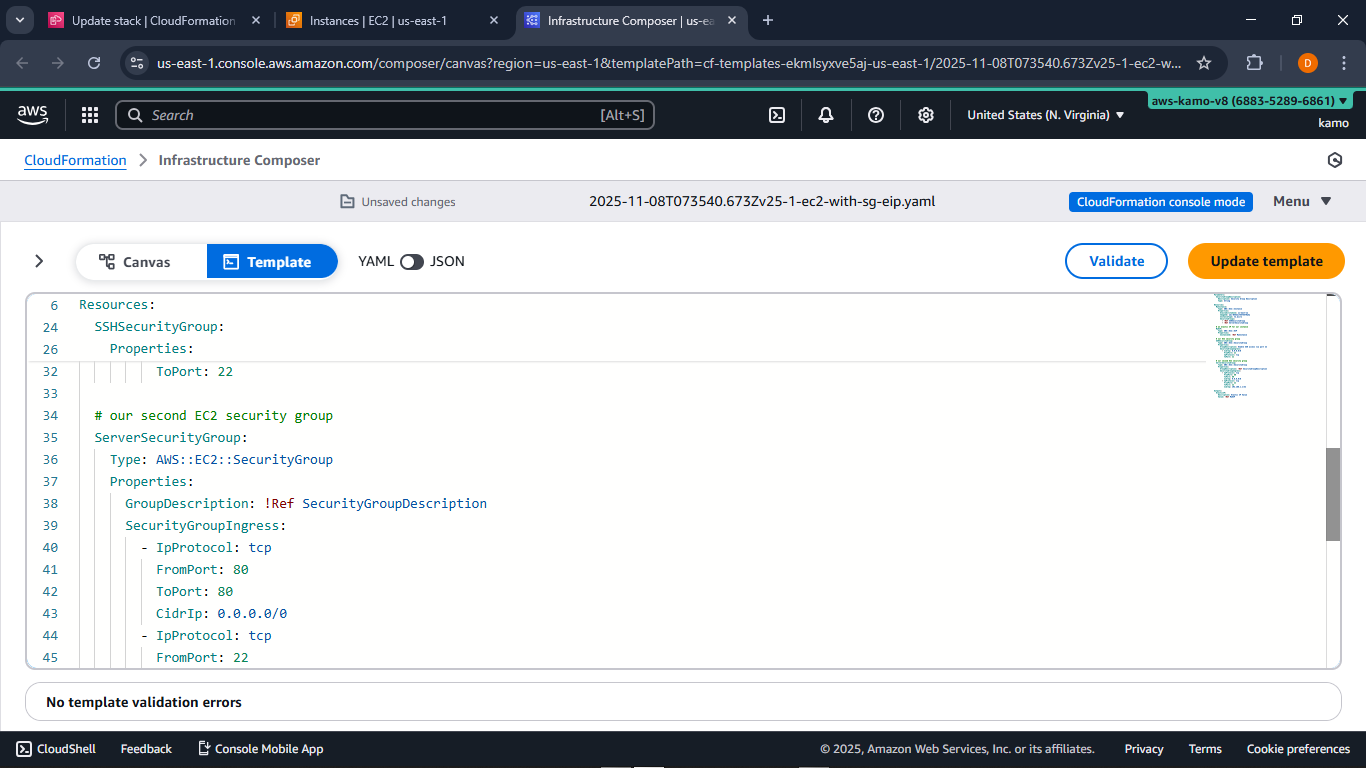Click the Update template button
This screenshot has height=768, width=1366.
(x=1266, y=261)
